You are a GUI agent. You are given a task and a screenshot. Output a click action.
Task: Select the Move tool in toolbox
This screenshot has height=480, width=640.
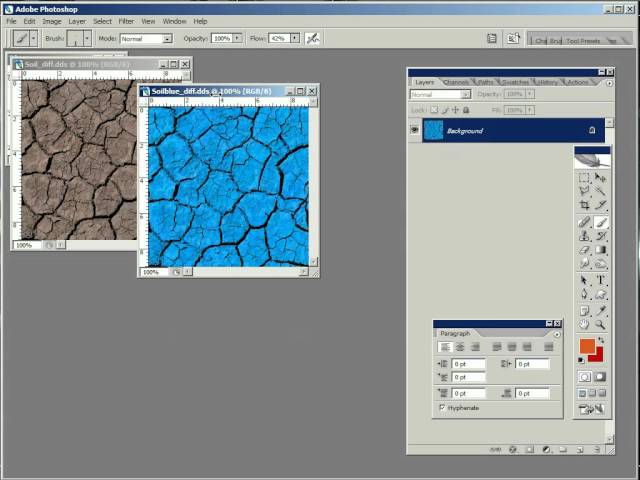pos(600,178)
